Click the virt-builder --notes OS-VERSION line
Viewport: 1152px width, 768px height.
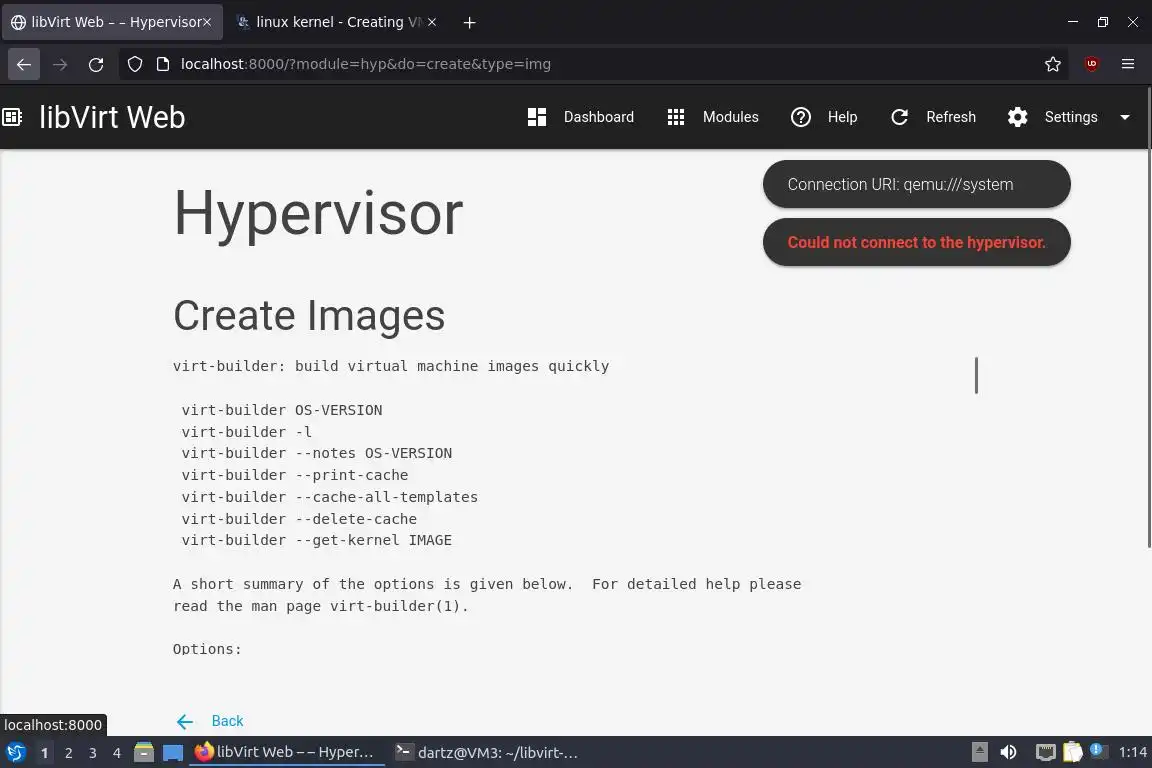317,453
